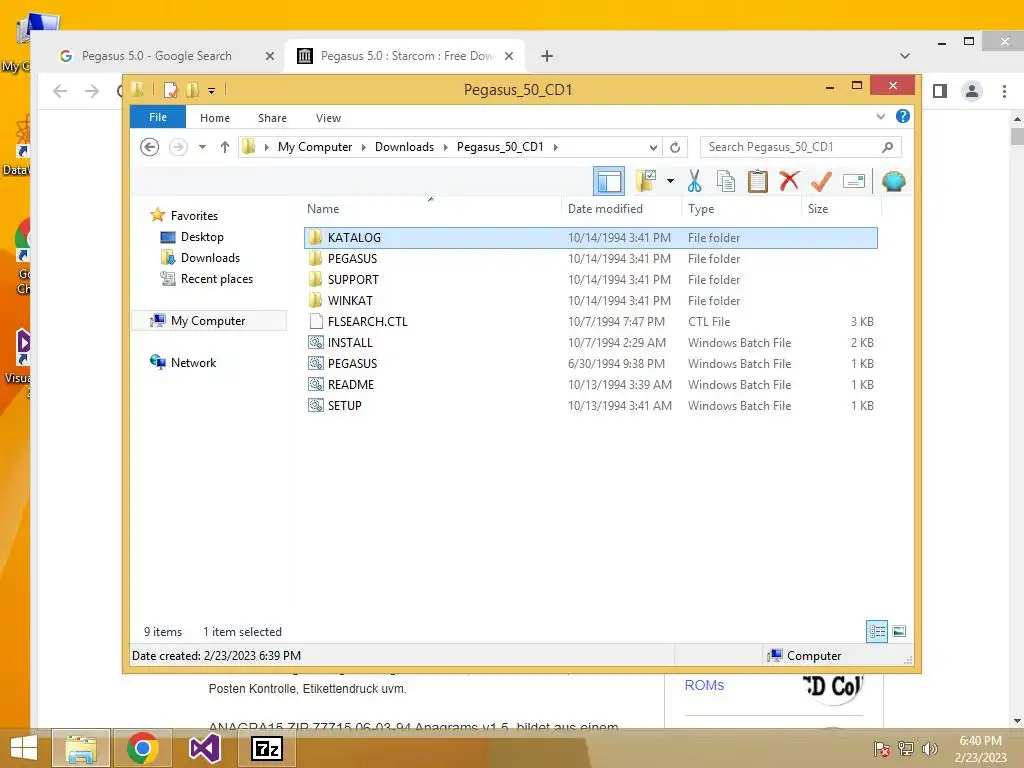Select the WINKAT folder

[x=590, y=300]
